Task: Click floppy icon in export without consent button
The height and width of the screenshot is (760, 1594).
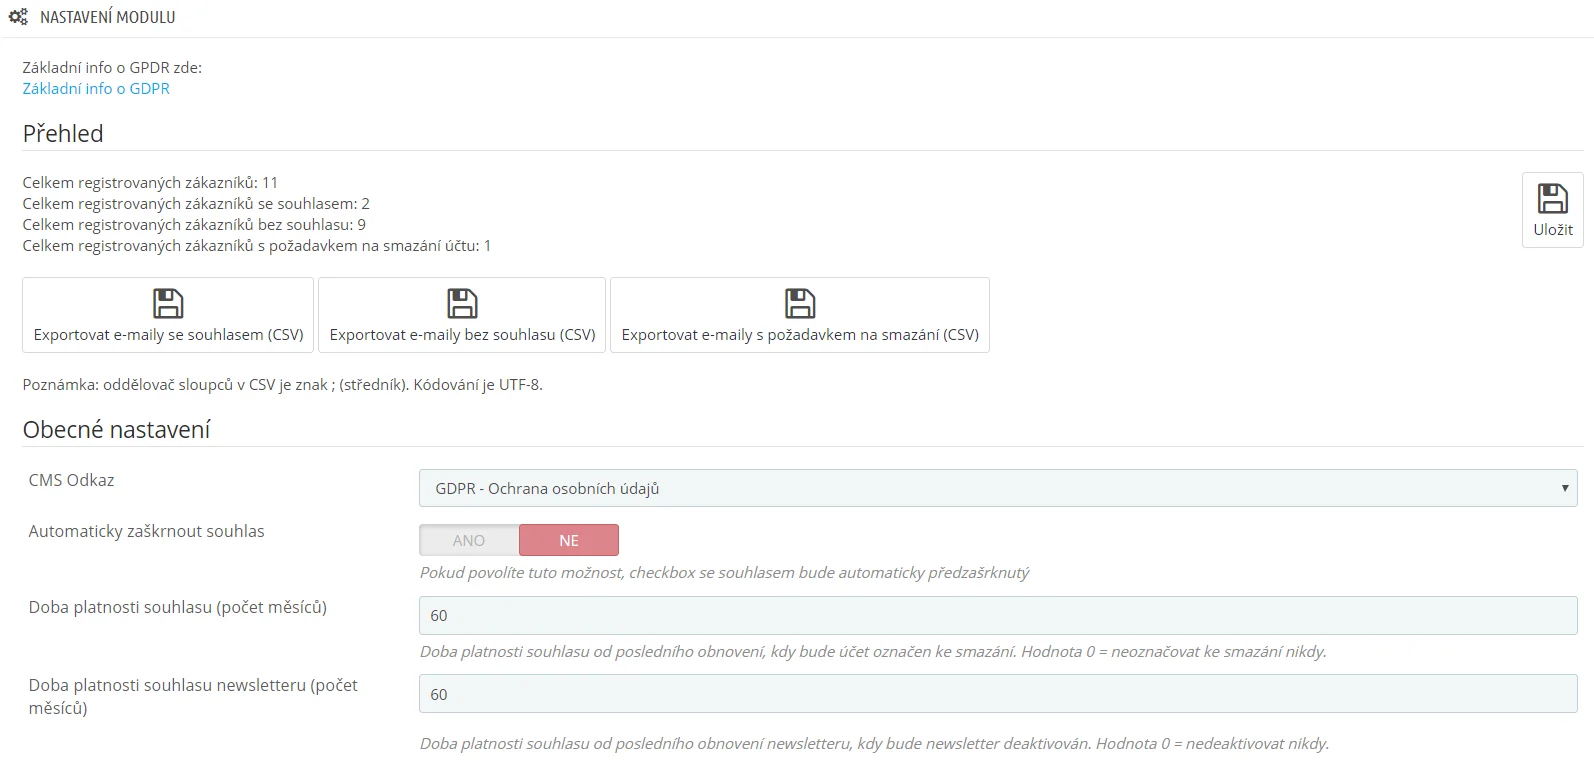Action: tap(462, 303)
